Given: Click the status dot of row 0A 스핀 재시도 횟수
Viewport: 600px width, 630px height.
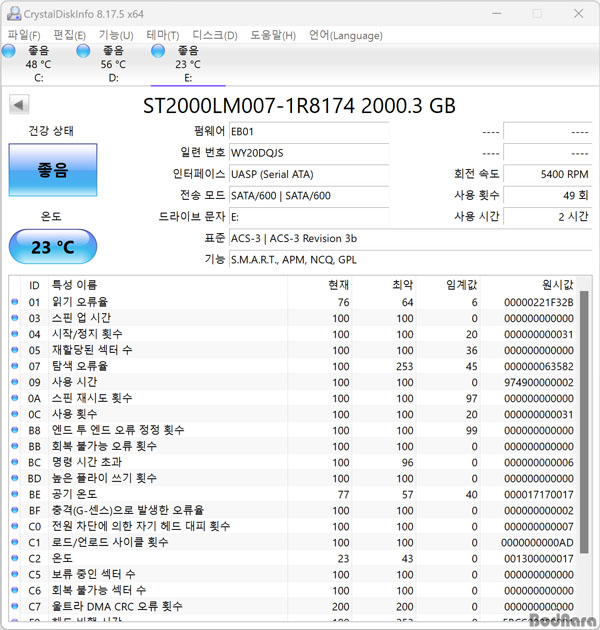Looking at the screenshot, I should point(15,398).
